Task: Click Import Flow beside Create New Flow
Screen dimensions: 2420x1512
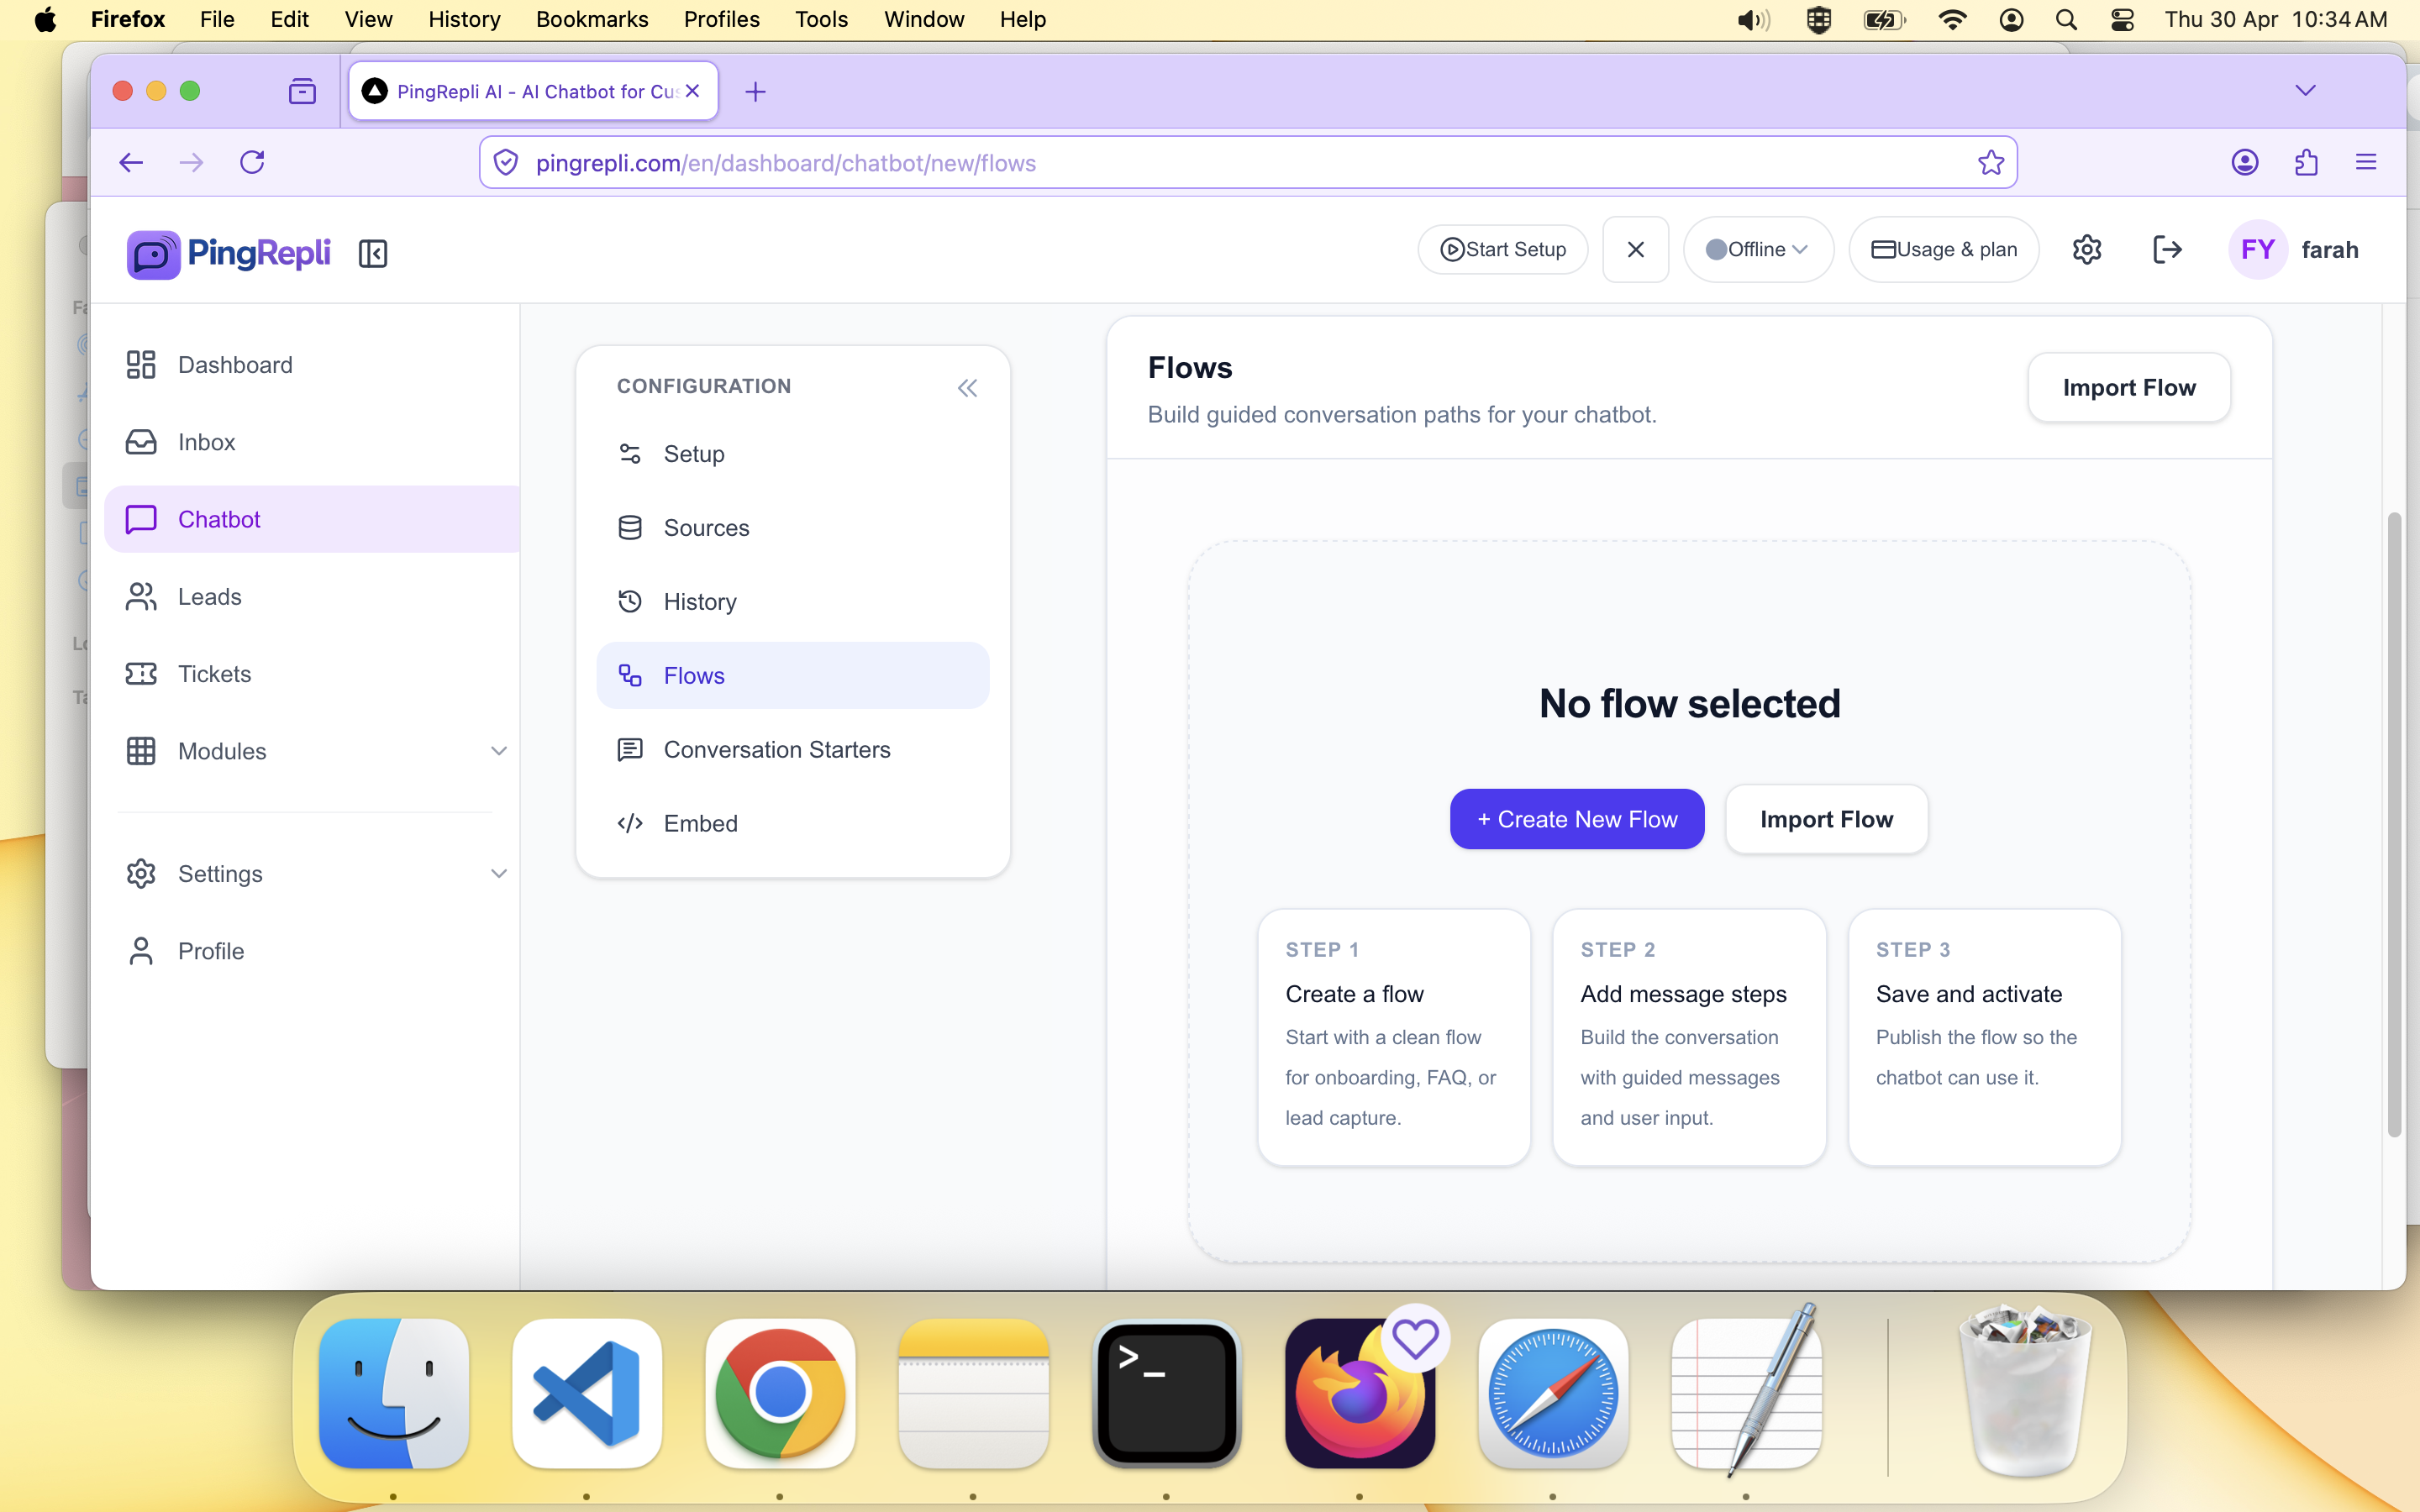Action: (x=1826, y=819)
